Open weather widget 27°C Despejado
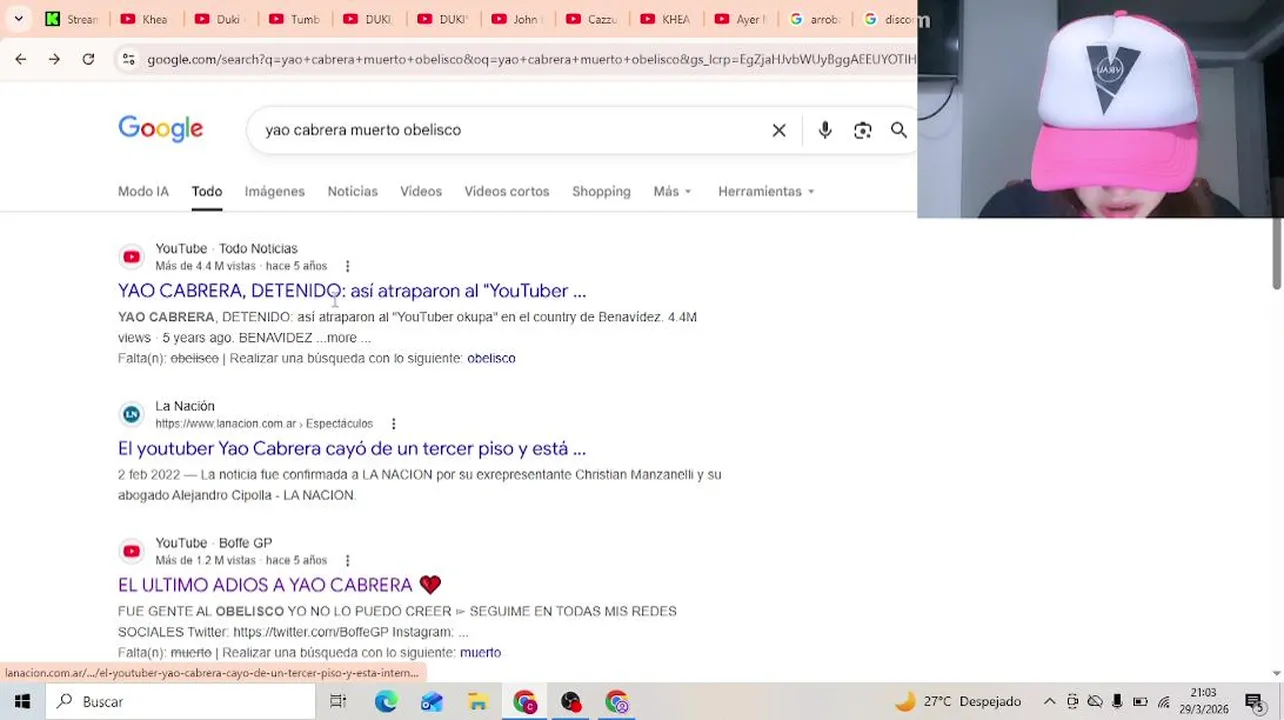 coord(958,701)
